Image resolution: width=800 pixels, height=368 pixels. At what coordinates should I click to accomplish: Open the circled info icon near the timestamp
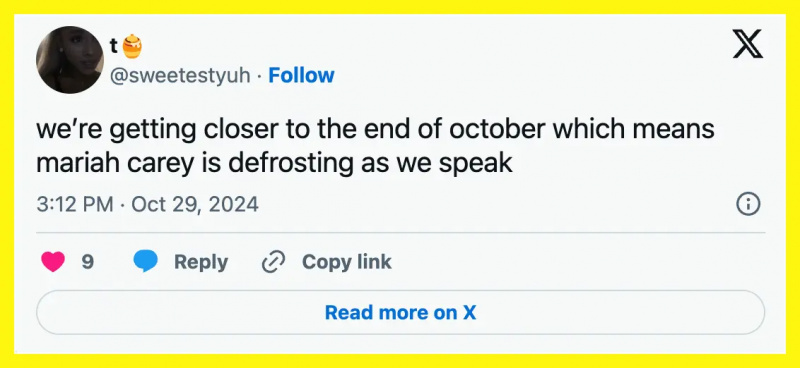pos(748,204)
